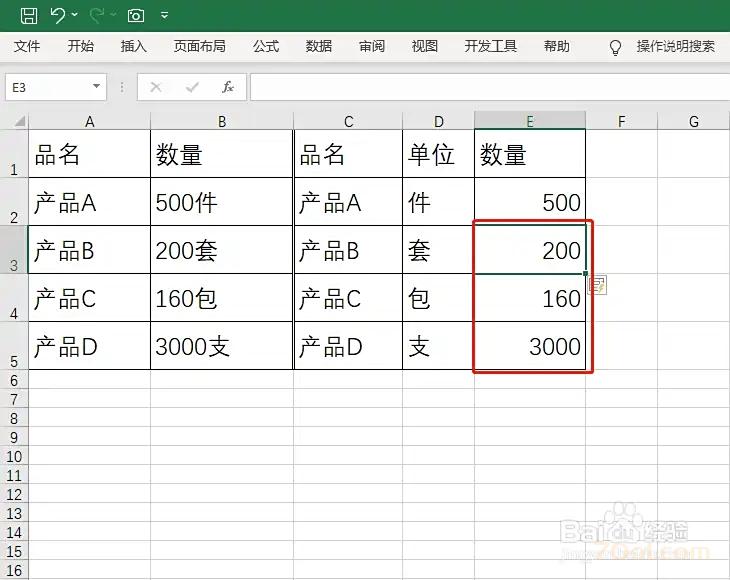Click the fill handle on cell E3
Screen dimensions: 730x580
585,273
